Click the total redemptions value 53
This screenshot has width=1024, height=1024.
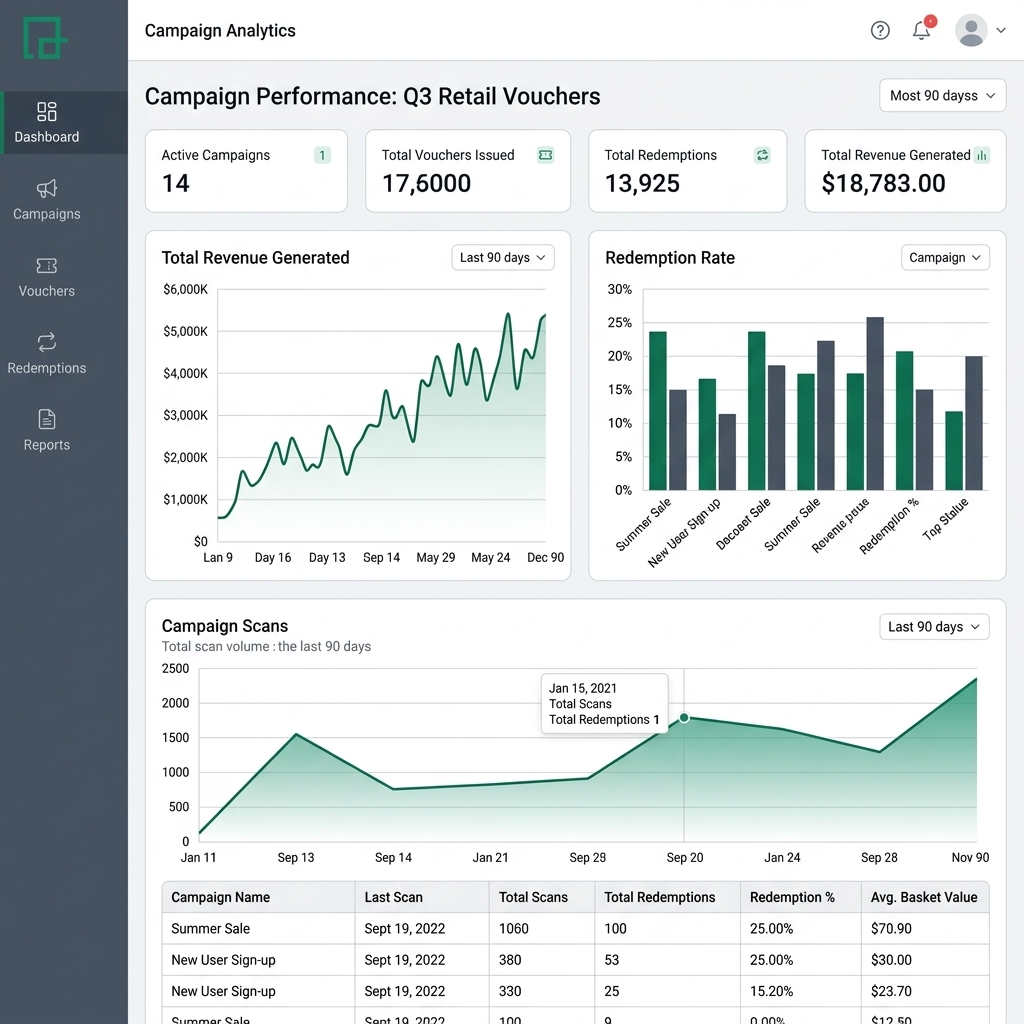(x=611, y=960)
